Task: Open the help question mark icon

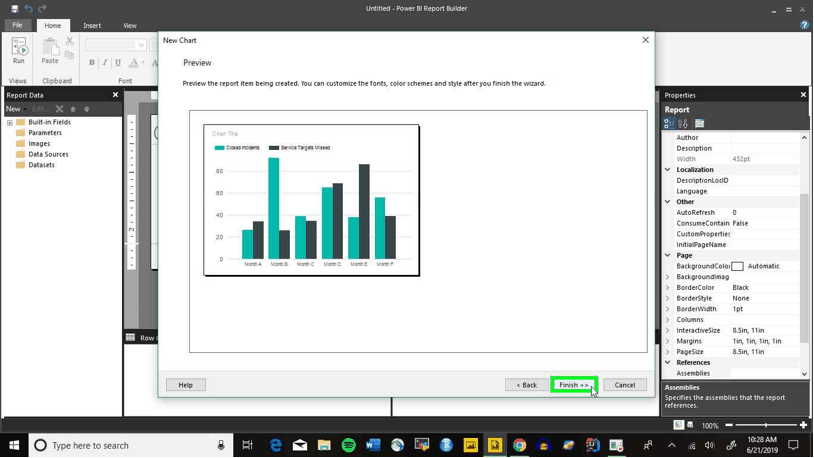Action: coord(805,25)
